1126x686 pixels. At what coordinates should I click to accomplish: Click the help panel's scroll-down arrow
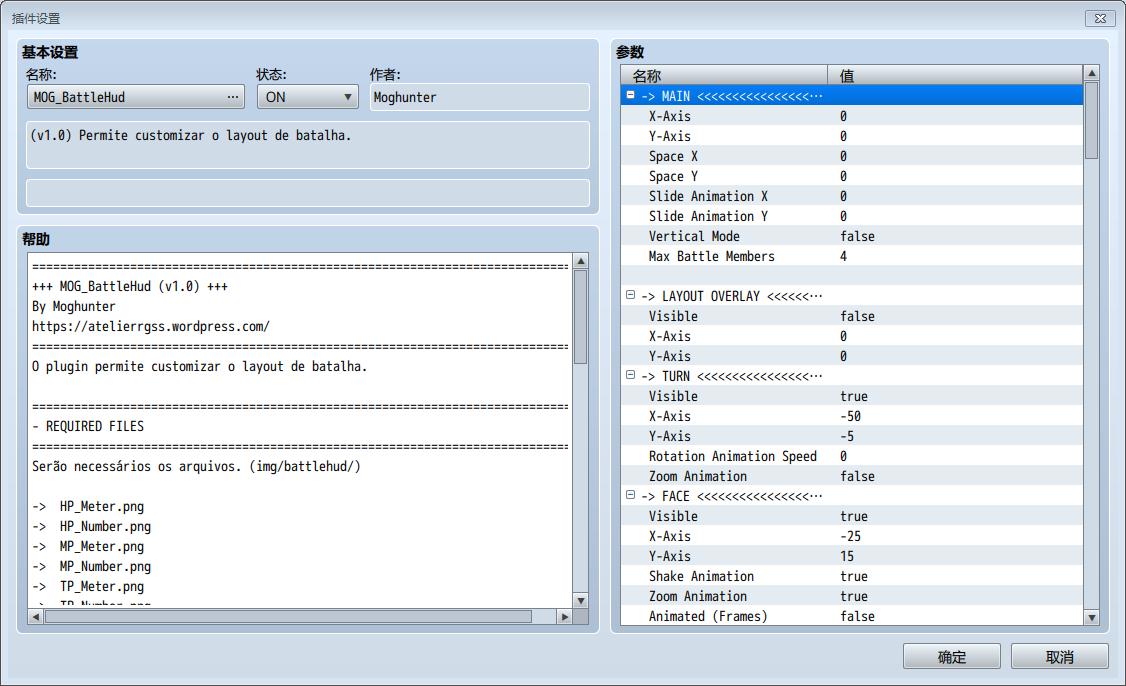580,601
